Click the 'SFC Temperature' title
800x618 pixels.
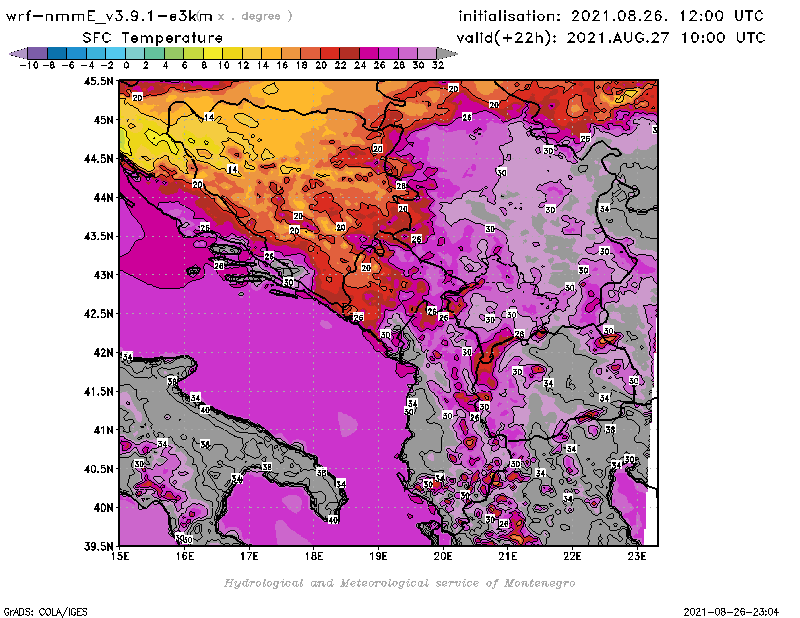(x=153, y=38)
